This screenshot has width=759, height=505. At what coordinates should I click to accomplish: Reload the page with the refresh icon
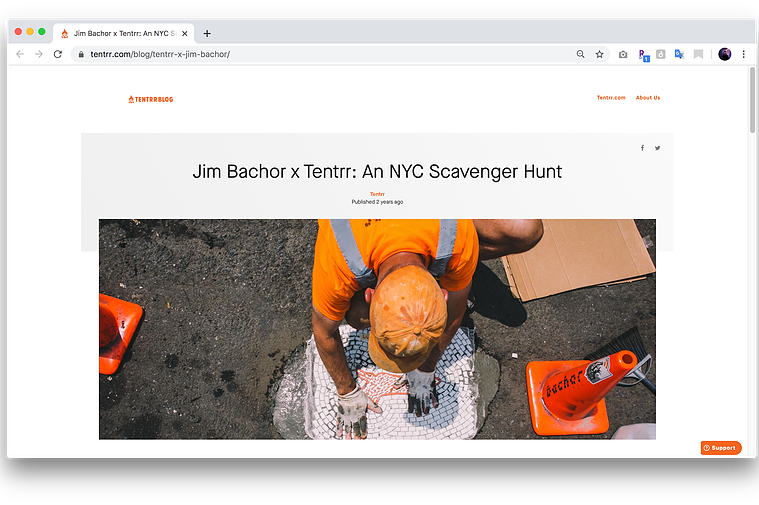(58, 54)
